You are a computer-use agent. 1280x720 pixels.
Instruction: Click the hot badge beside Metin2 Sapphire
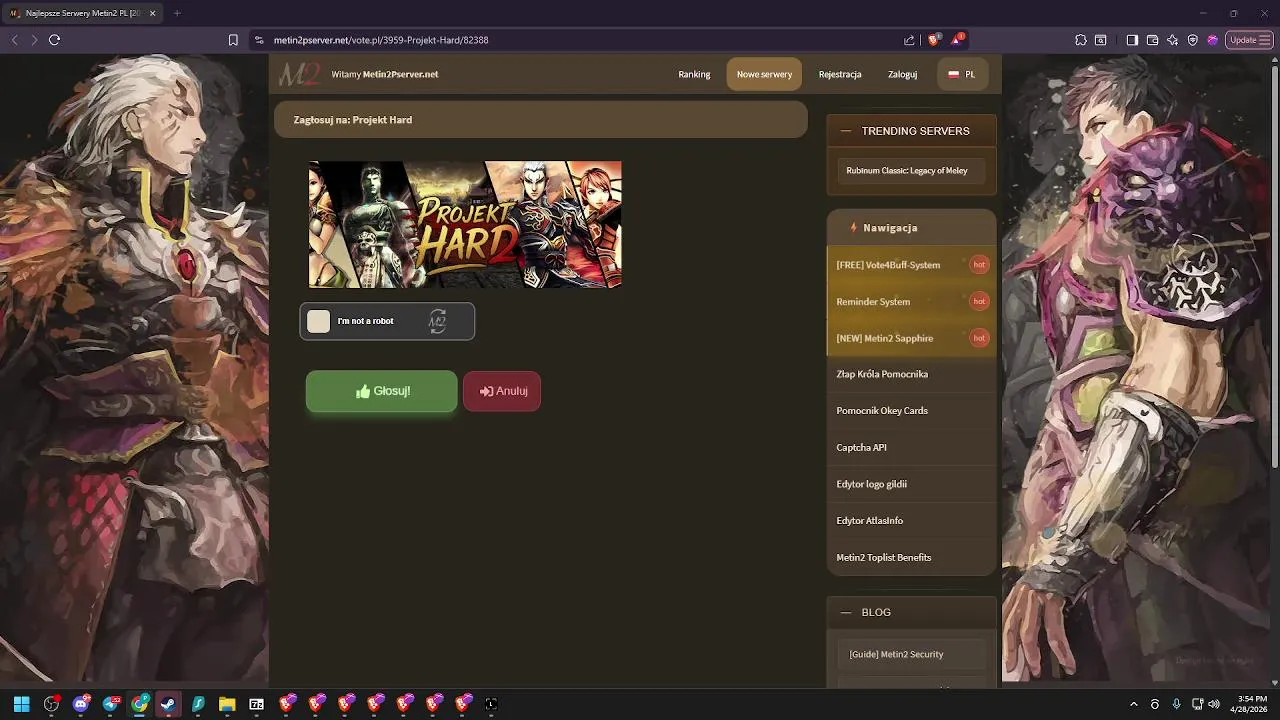[979, 338]
